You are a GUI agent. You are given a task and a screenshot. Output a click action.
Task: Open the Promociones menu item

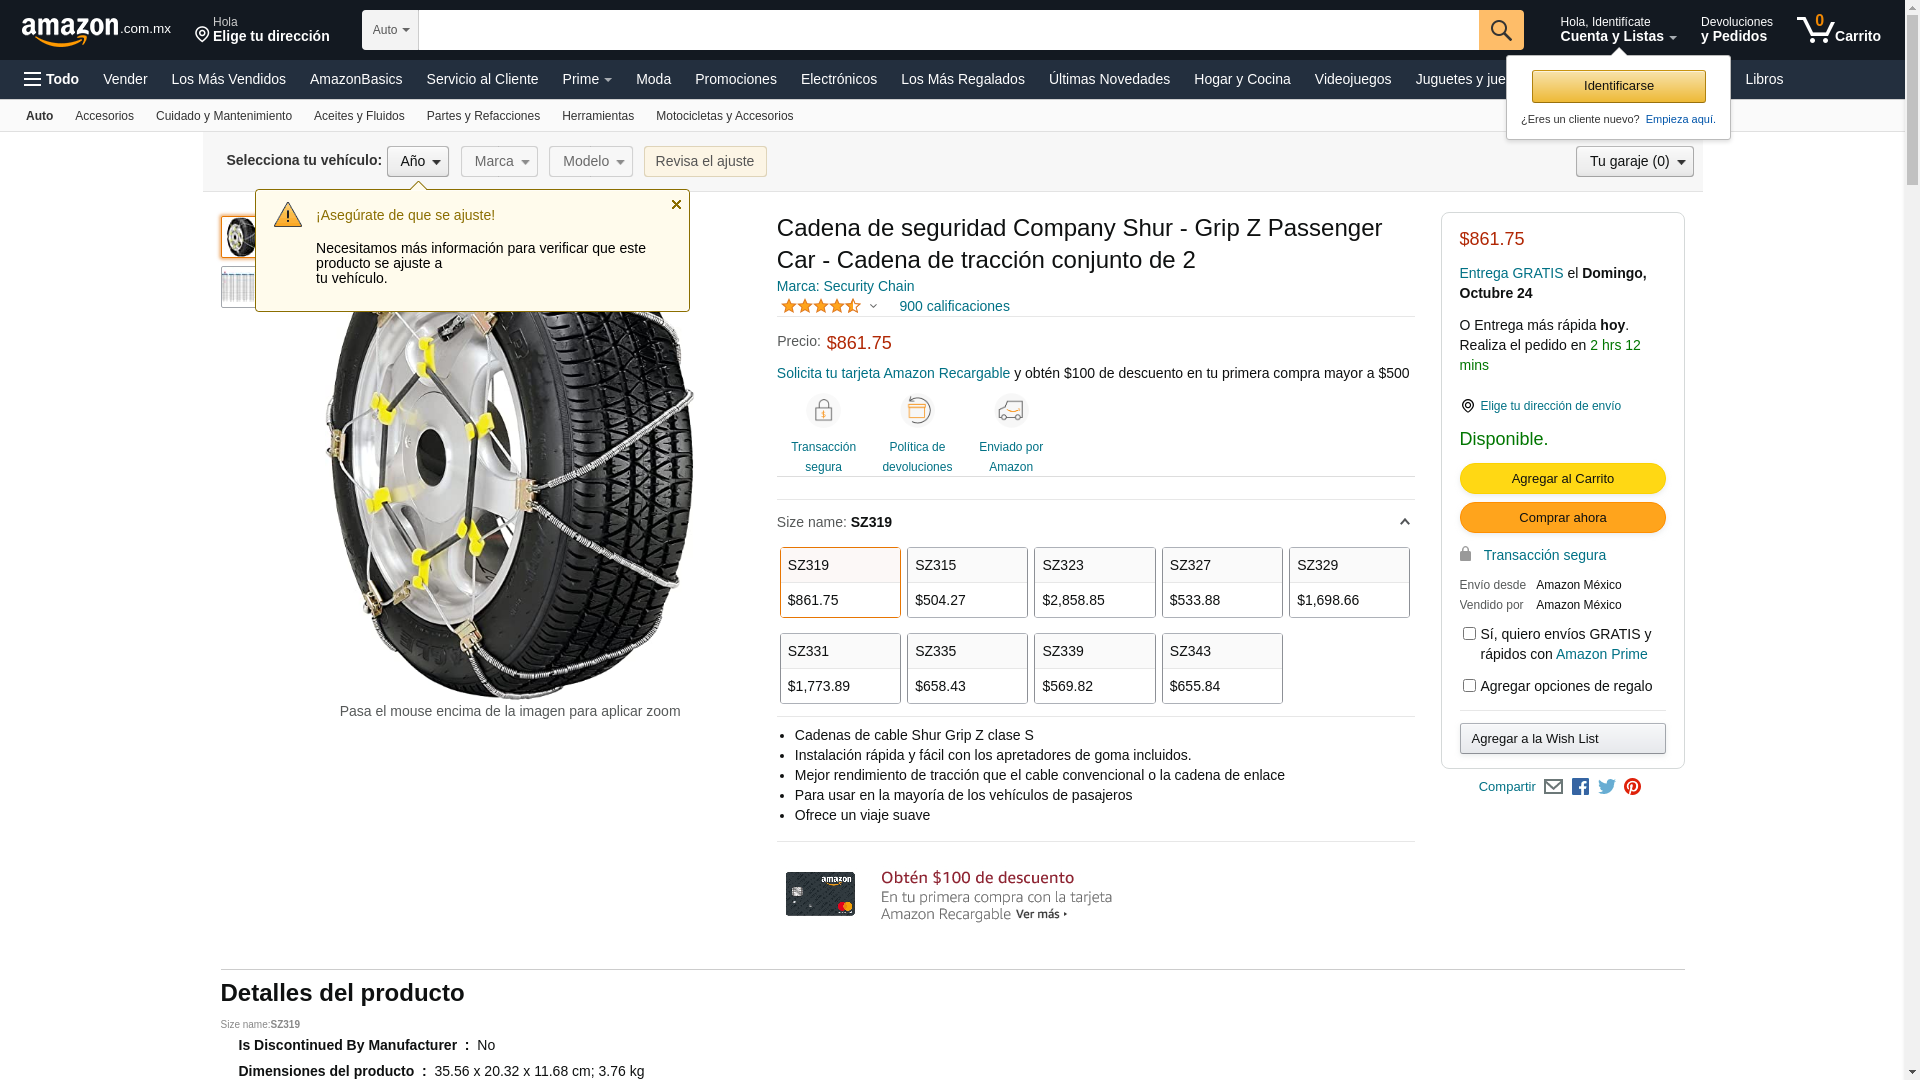(x=735, y=79)
